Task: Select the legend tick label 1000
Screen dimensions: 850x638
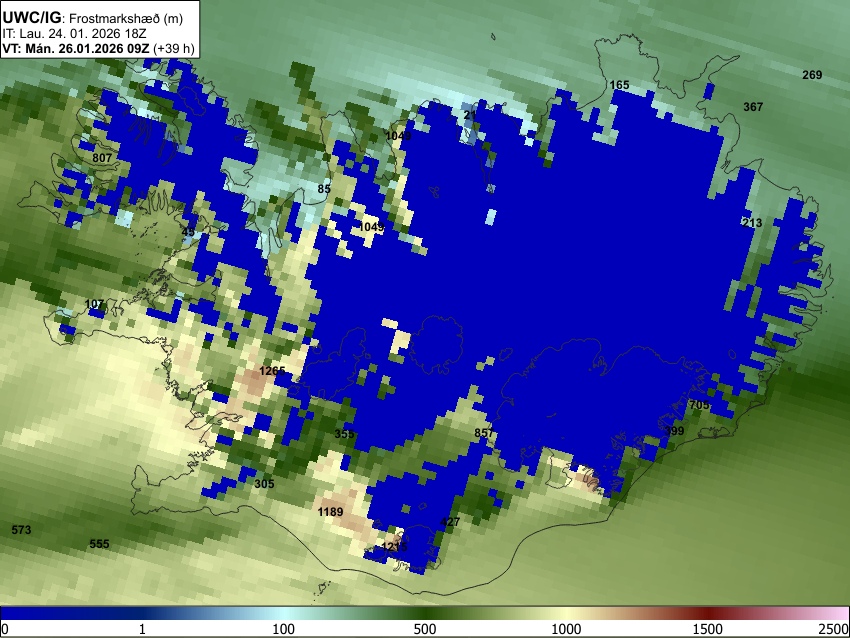Action: point(566,629)
